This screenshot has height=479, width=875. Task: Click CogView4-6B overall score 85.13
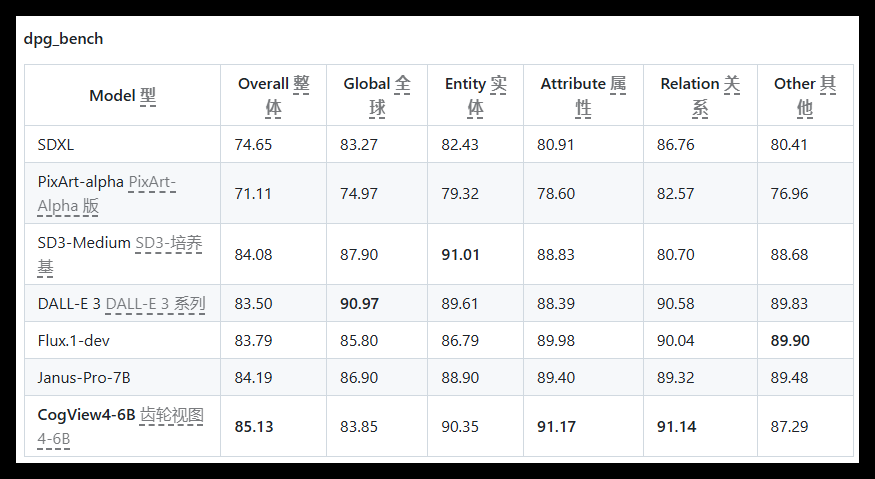pyautogui.click(x=254, y=427)
